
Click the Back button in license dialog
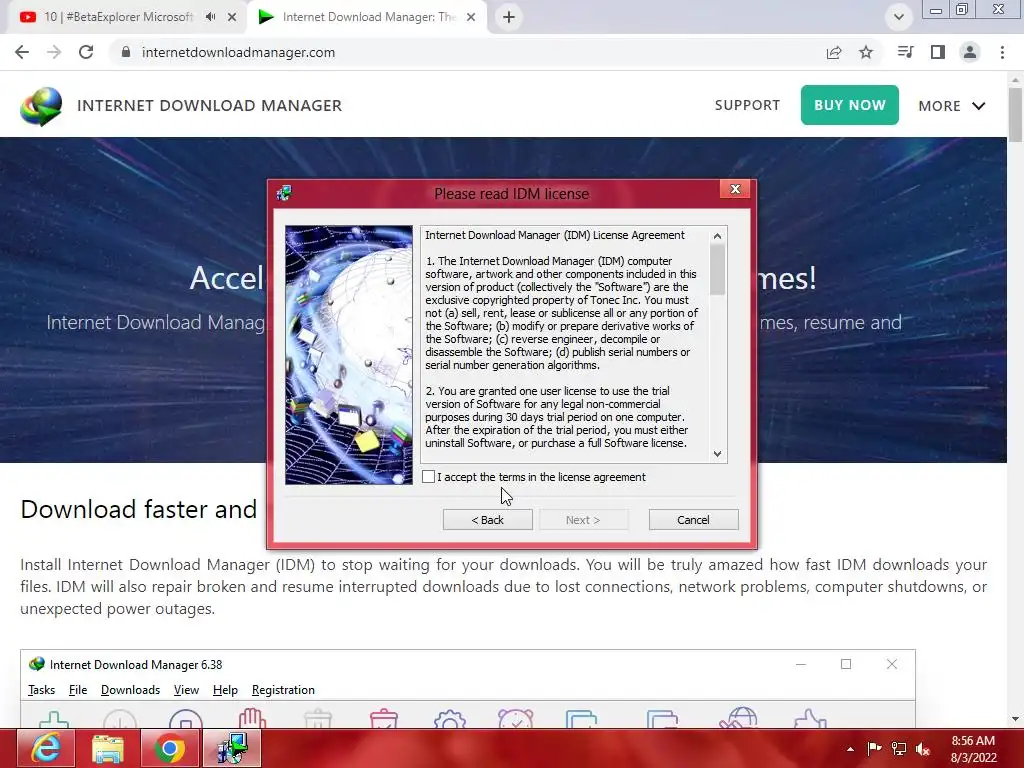tap(487, 520)
